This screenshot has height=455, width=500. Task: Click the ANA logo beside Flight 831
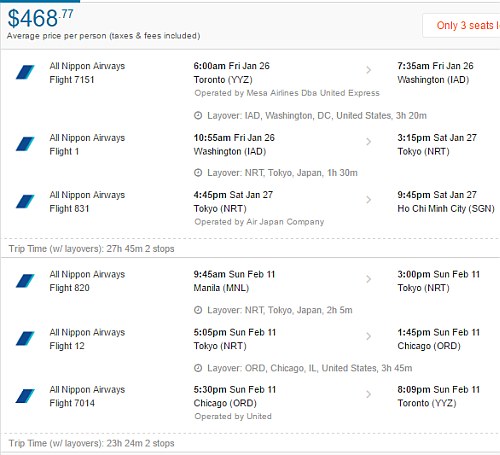pyautogui.click(x=25, y=201)
